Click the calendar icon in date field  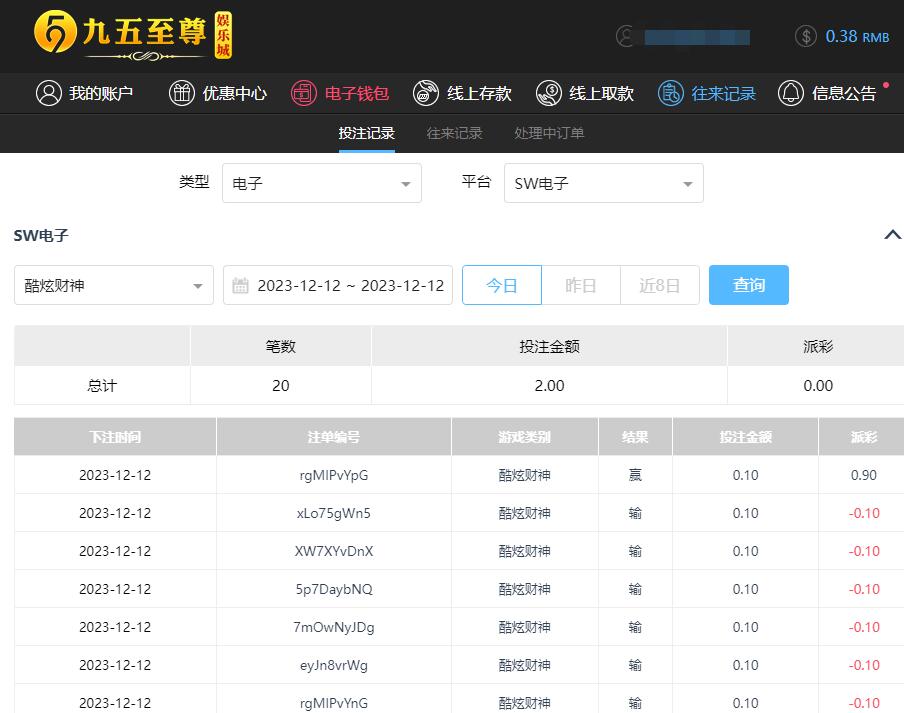click(x=240, y=285)
